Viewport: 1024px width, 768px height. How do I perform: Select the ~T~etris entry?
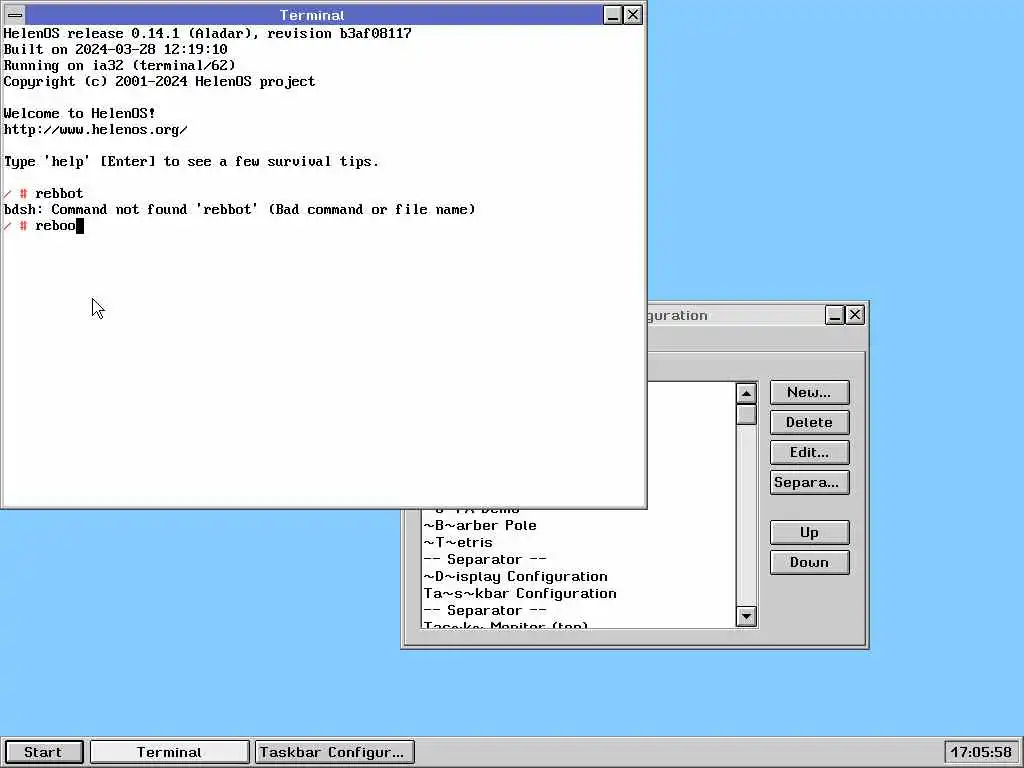point(579,543)
